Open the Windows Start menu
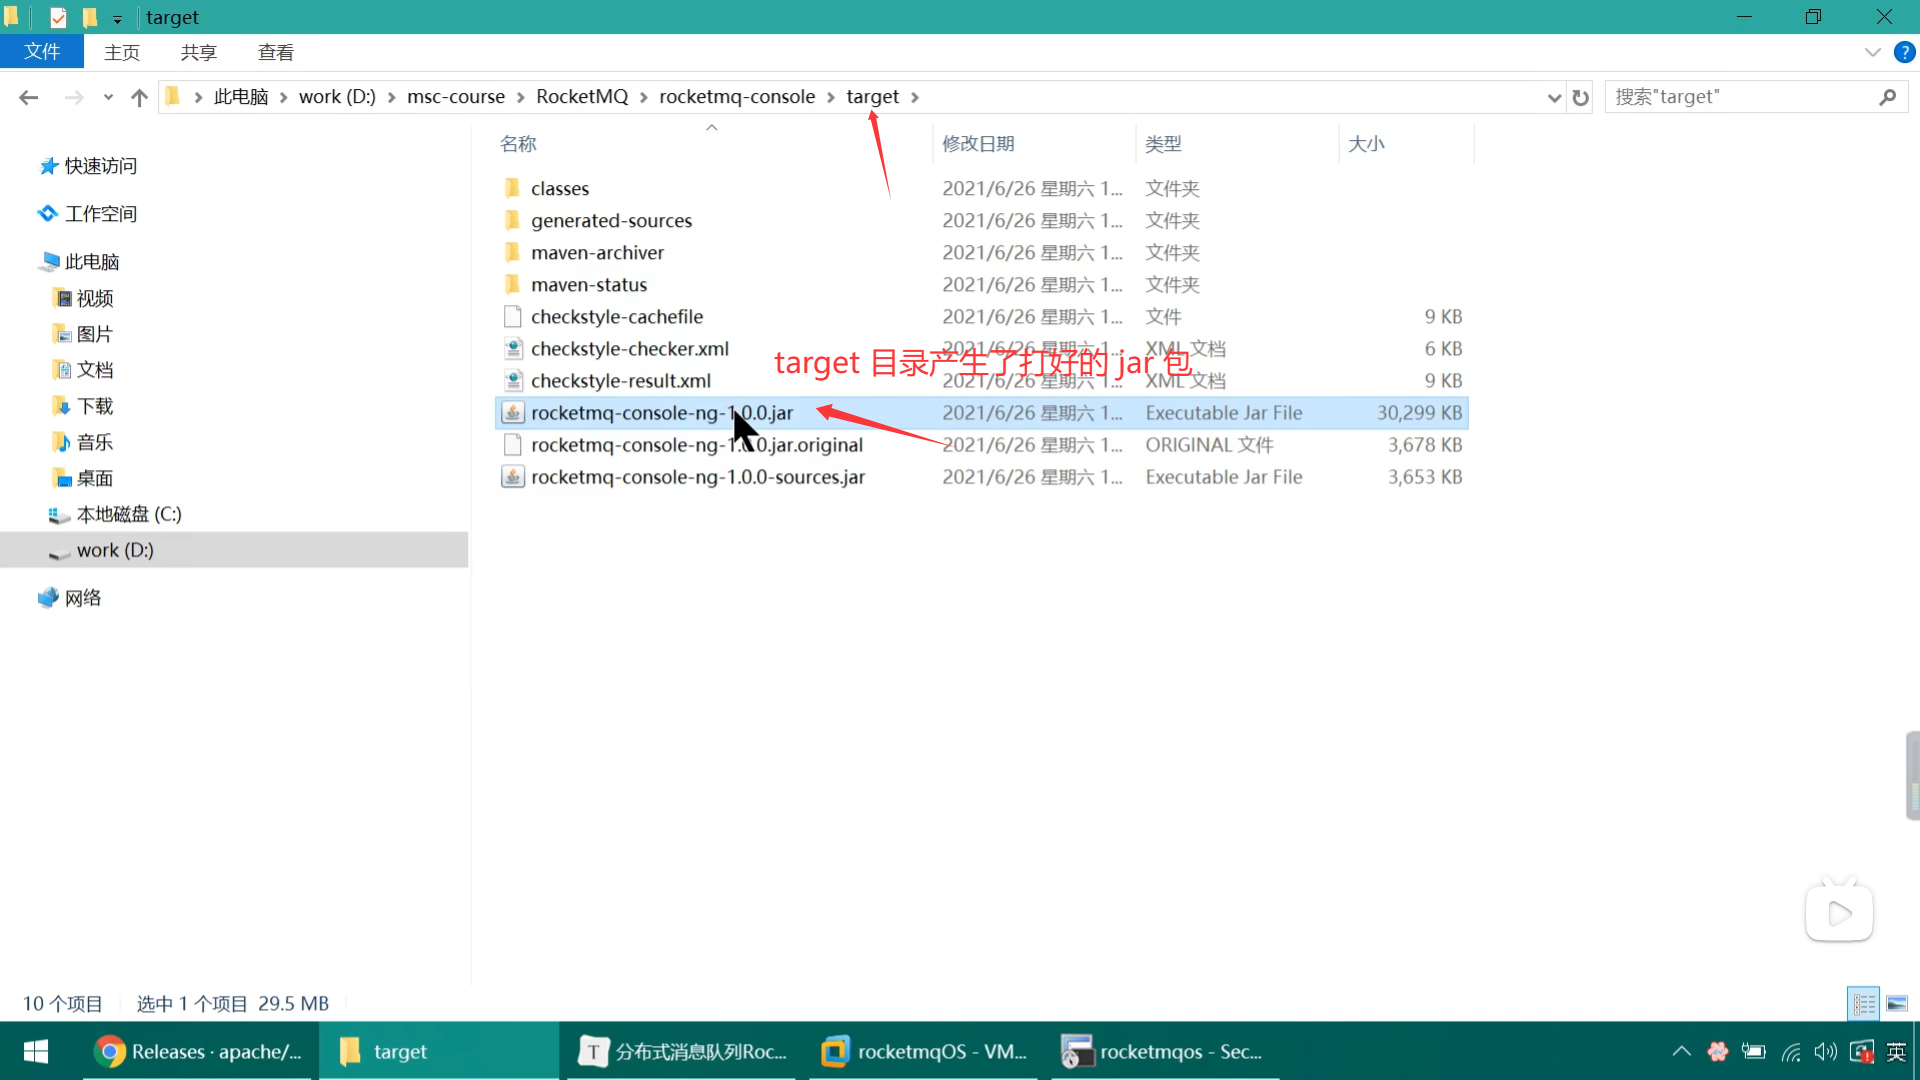This screenshot has width=1920, height=1080. [36, 1051]
